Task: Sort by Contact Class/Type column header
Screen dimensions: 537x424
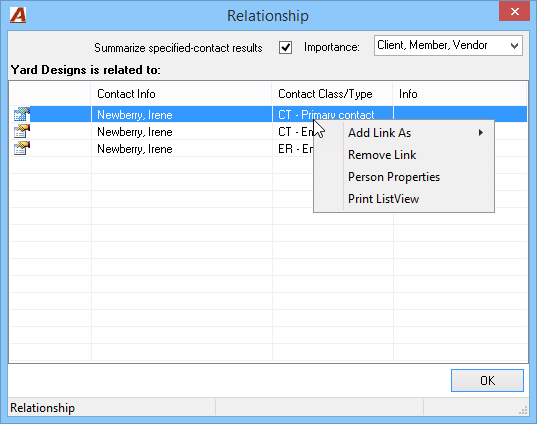Action: point(333,94)
